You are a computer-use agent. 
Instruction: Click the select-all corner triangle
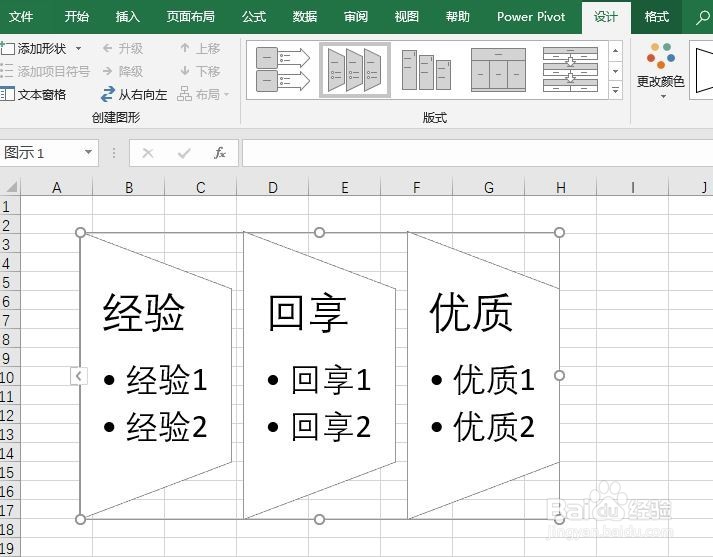pyautogui.click(x=10, y=186)
